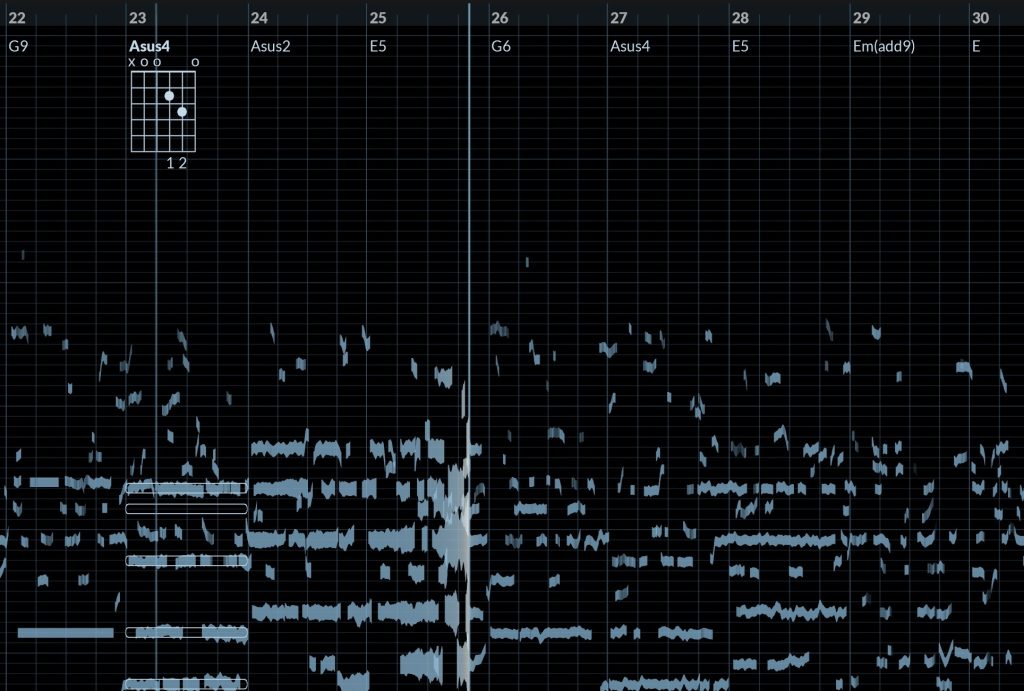This screenshot has width=1024, height=691.
Task: Jump to bar 29 in the ruler
Action: click(861, 18)
